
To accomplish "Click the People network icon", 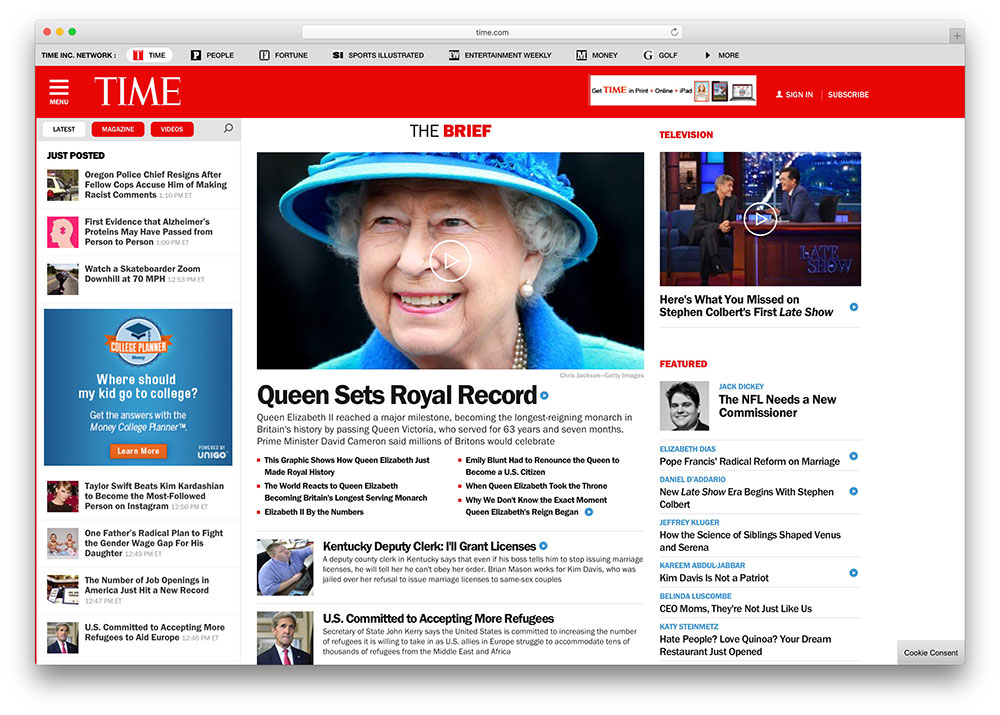I will tap(196, 55).
